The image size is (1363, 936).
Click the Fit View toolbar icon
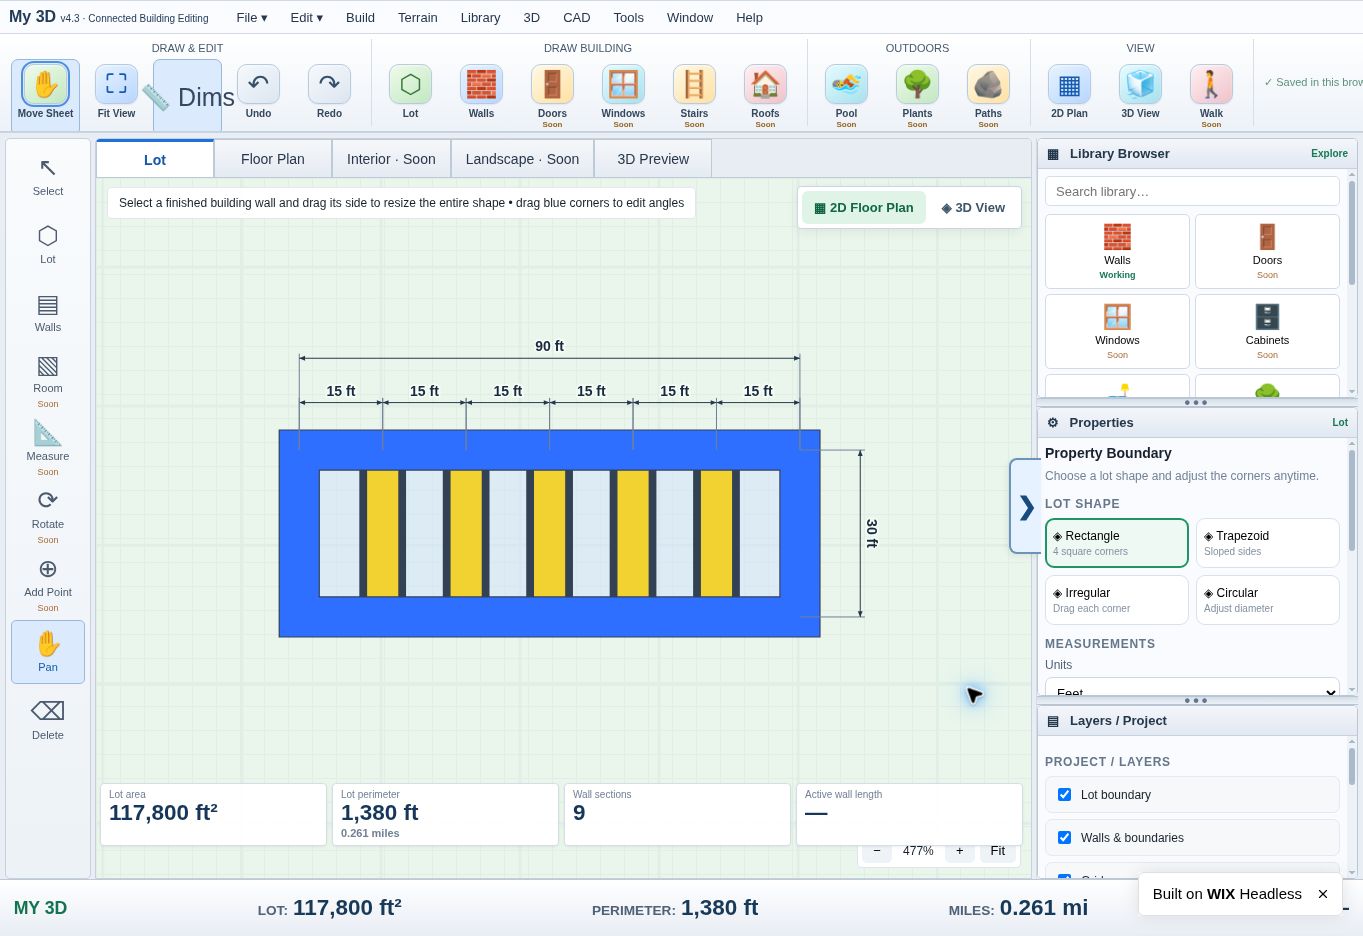(x=116, y=94)
